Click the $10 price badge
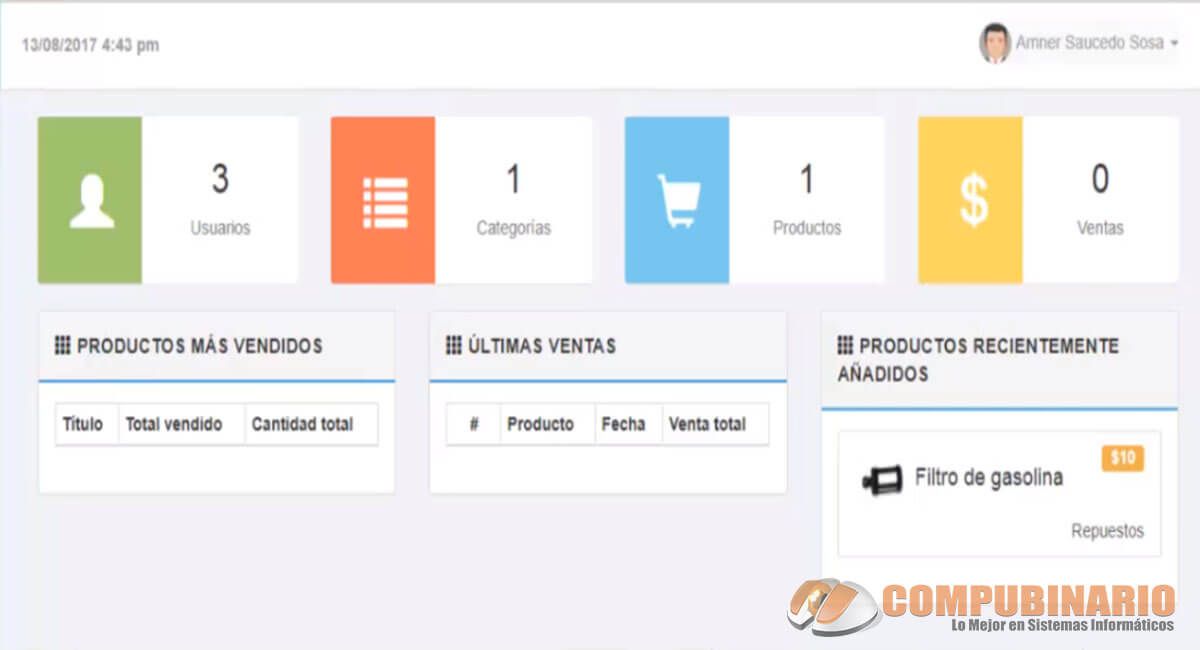Image resolution: width=1200 pixels, height=650 pixels. (1123, 458)
